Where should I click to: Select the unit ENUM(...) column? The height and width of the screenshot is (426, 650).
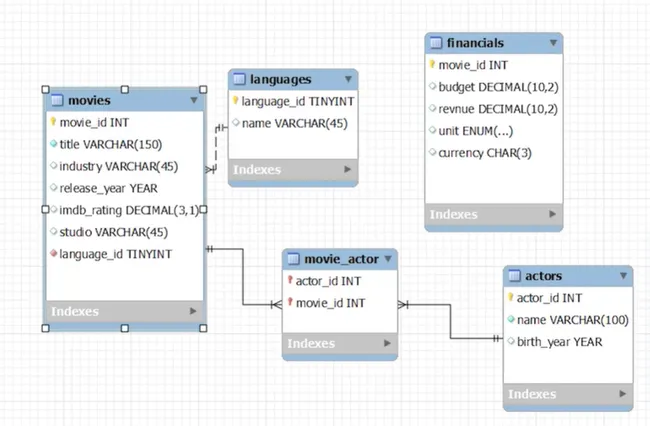point(475,131)
